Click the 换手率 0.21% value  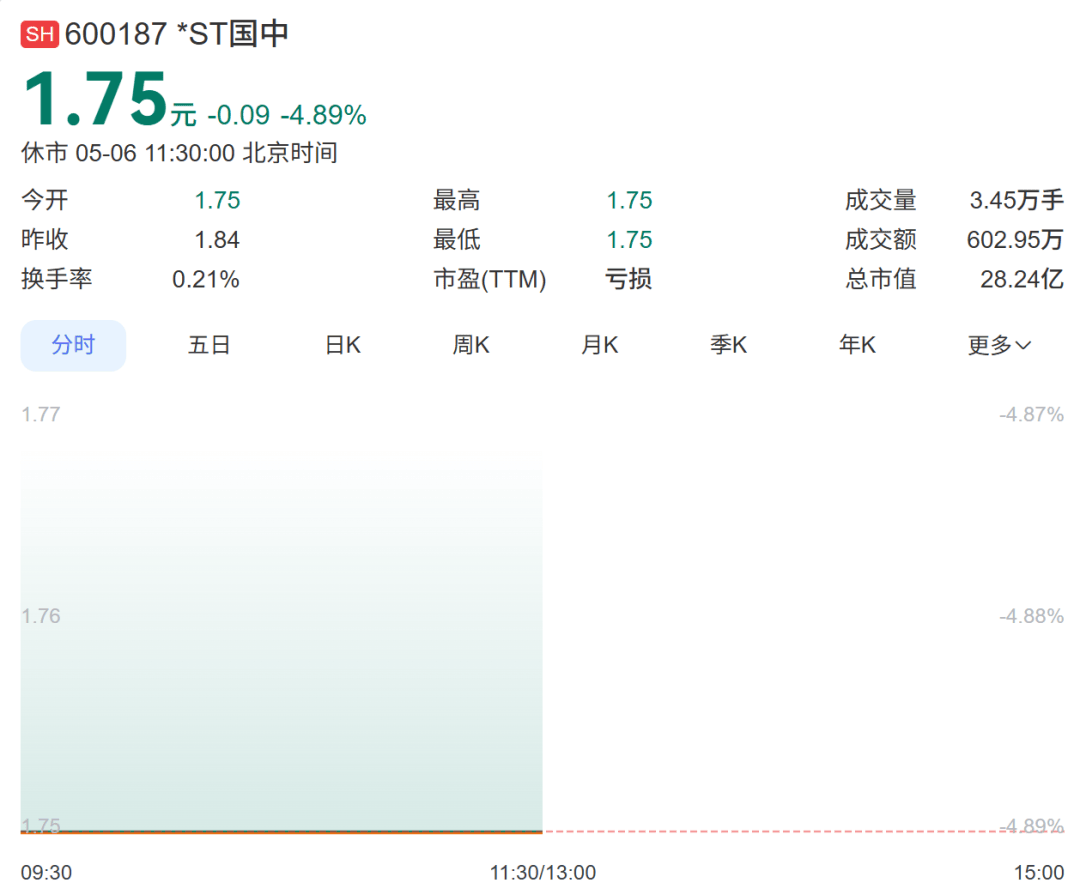pos(205,279)
